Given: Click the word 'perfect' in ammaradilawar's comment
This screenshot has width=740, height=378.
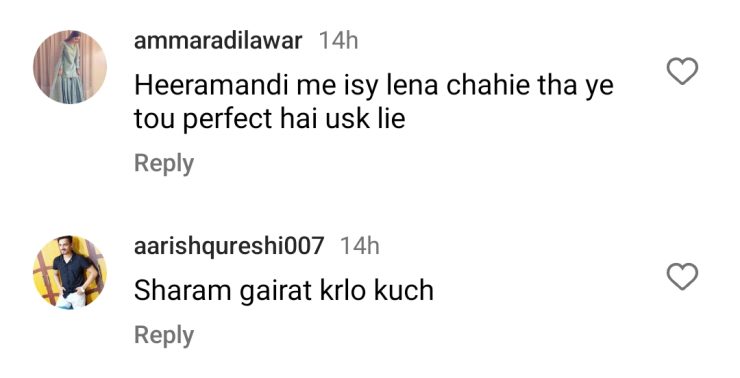Looking at the screenshot, I should [x=227, y=119].
